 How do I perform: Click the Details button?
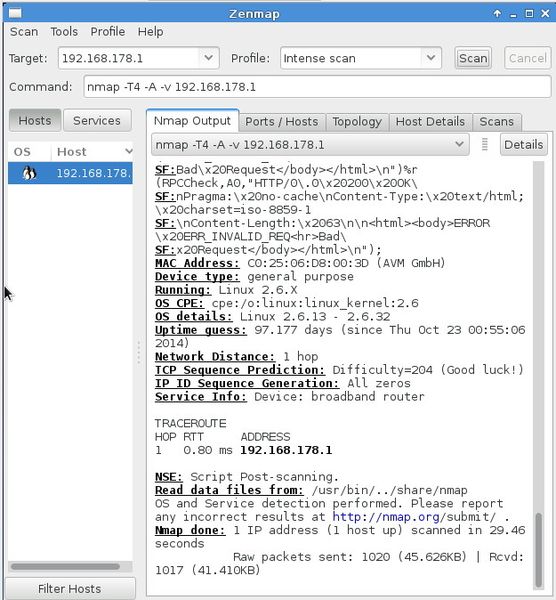click(523, 145)
